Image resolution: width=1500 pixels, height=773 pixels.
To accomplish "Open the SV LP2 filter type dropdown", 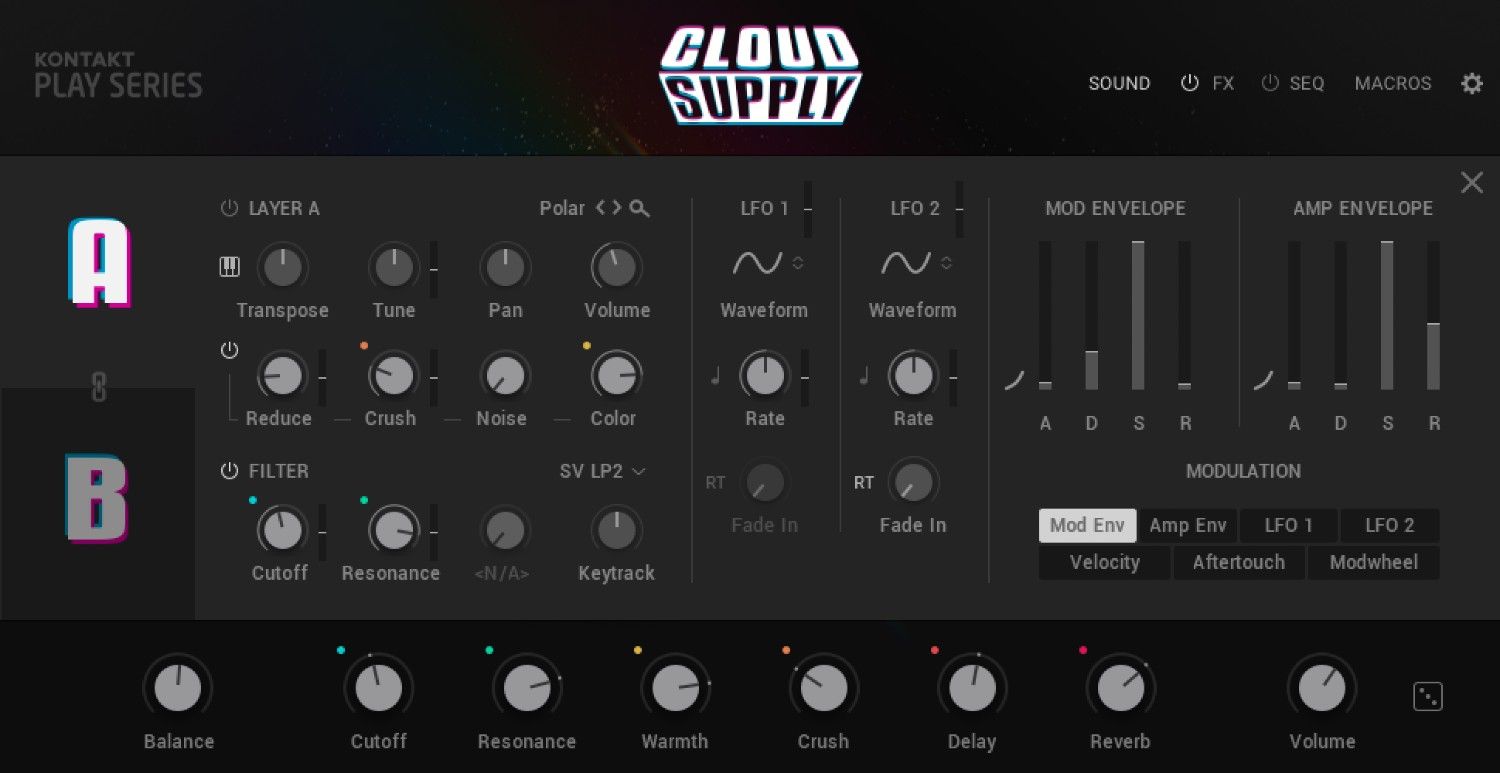I will click(x=598, y=471).
